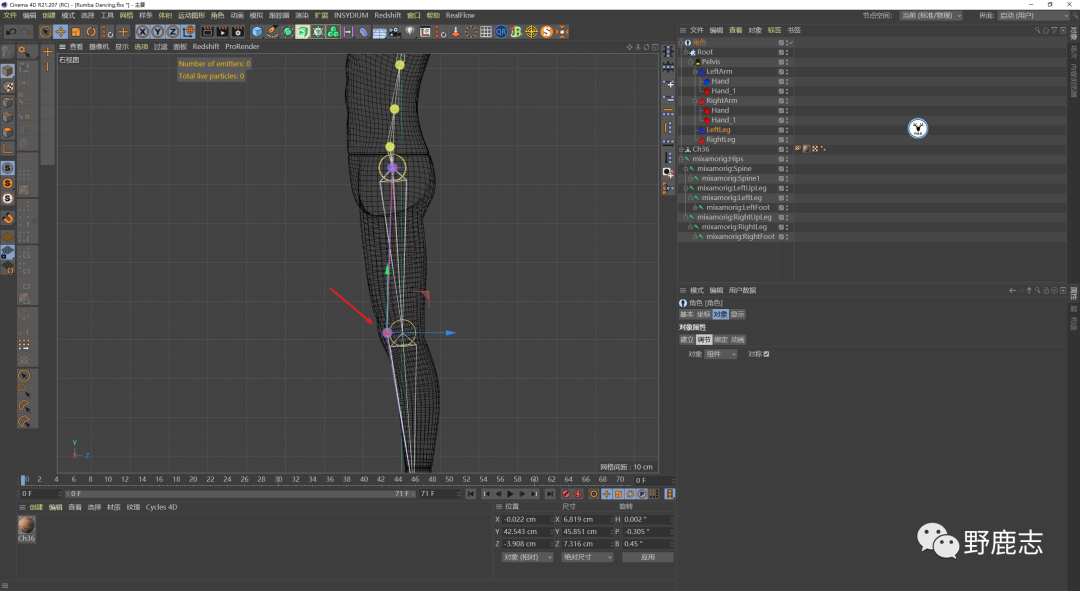
Task: Click the Record Active Objects button
Action: pyautogui.click(x=565, y=494)
